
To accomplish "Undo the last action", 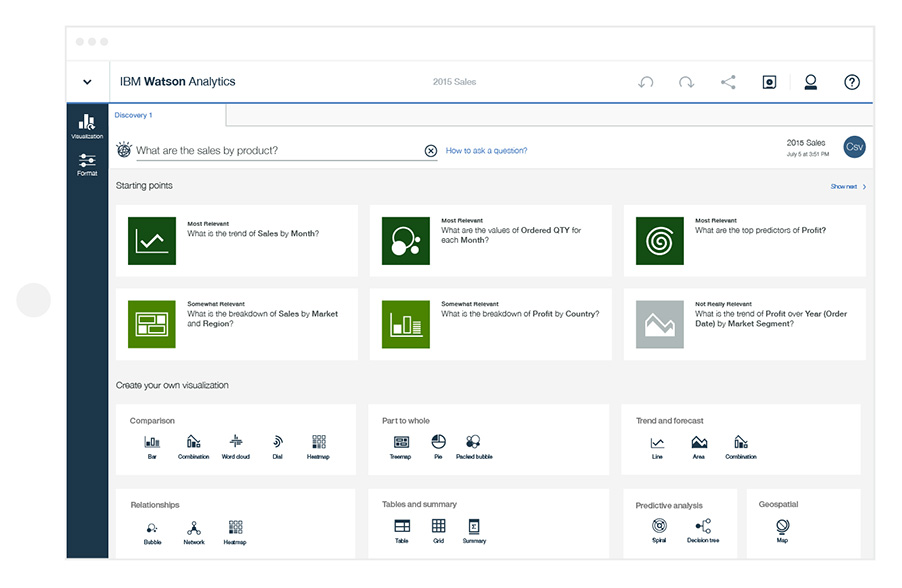I will click(x=645, y=82).
